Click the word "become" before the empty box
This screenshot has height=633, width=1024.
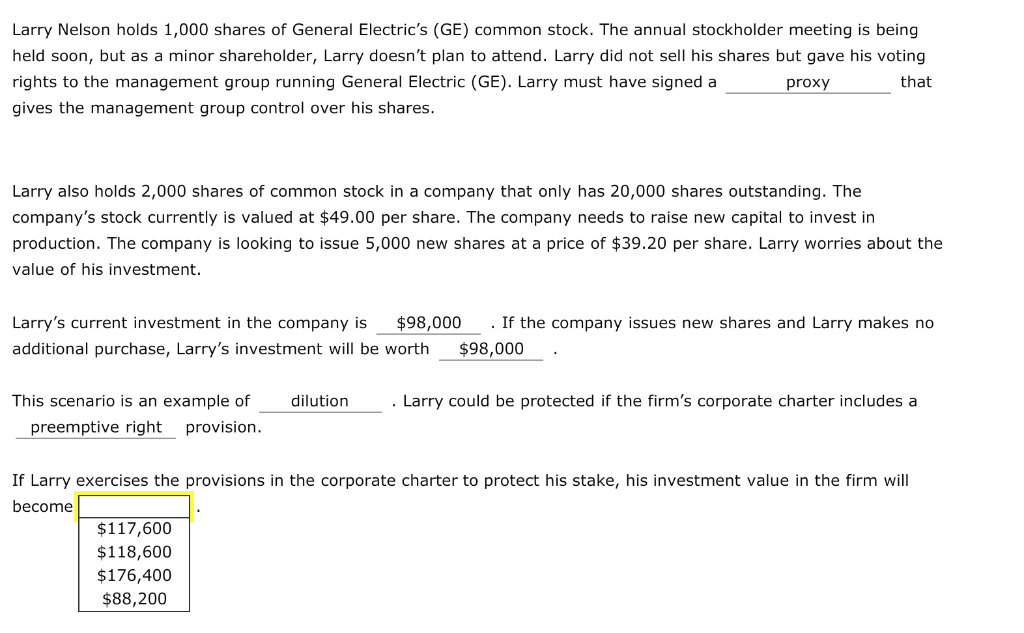tap(42, 507)
